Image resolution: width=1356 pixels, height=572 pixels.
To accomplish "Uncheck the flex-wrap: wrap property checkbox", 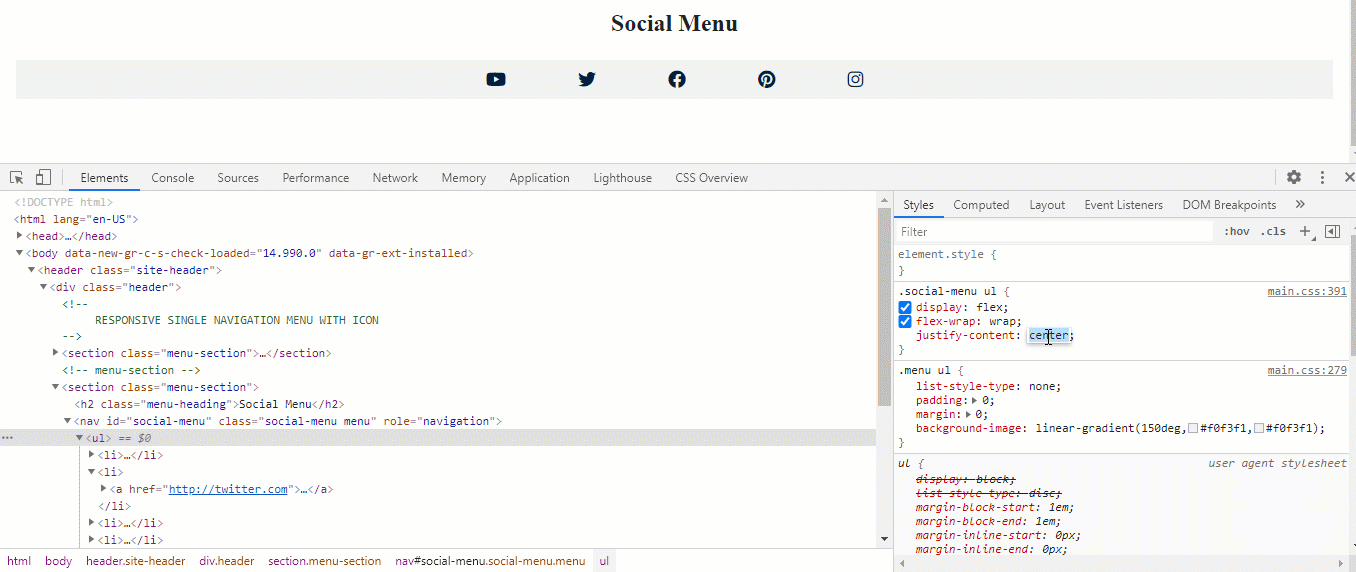I will pos(905,321).
